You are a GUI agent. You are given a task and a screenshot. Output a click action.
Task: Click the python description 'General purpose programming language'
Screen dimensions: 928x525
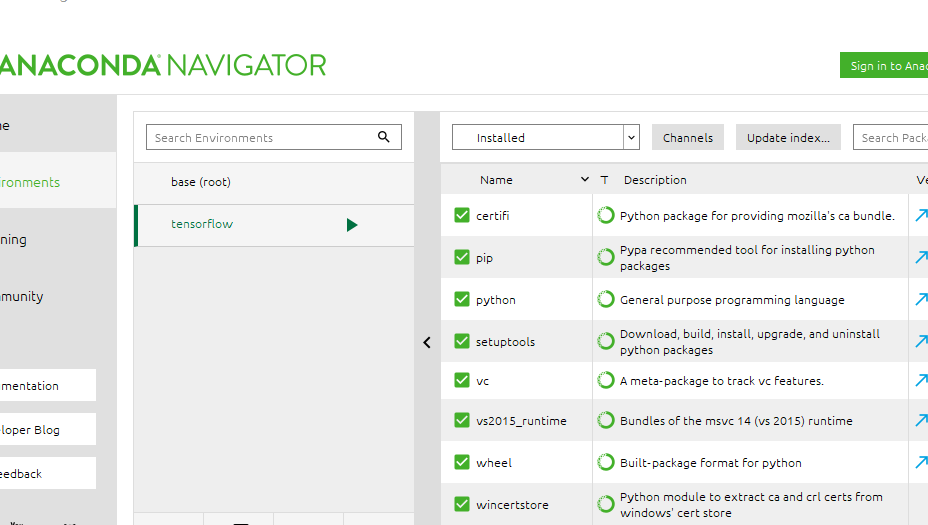coord(732,300)
